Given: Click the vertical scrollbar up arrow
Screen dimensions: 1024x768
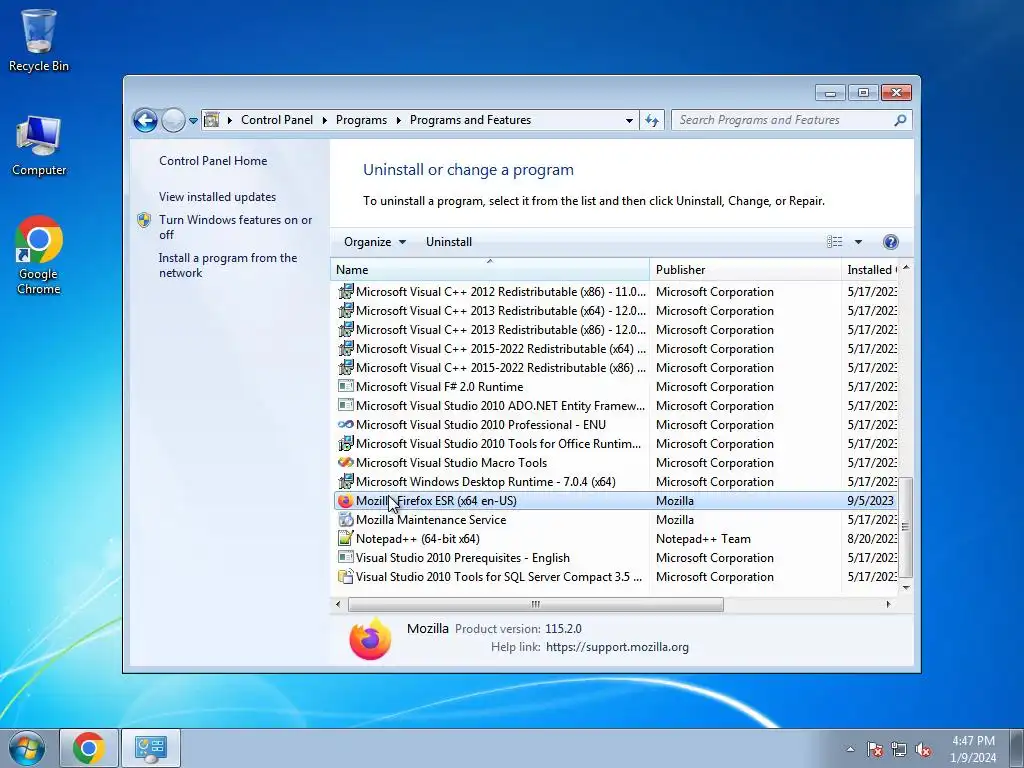Looking at the screenshot, I should coord(906,268).
